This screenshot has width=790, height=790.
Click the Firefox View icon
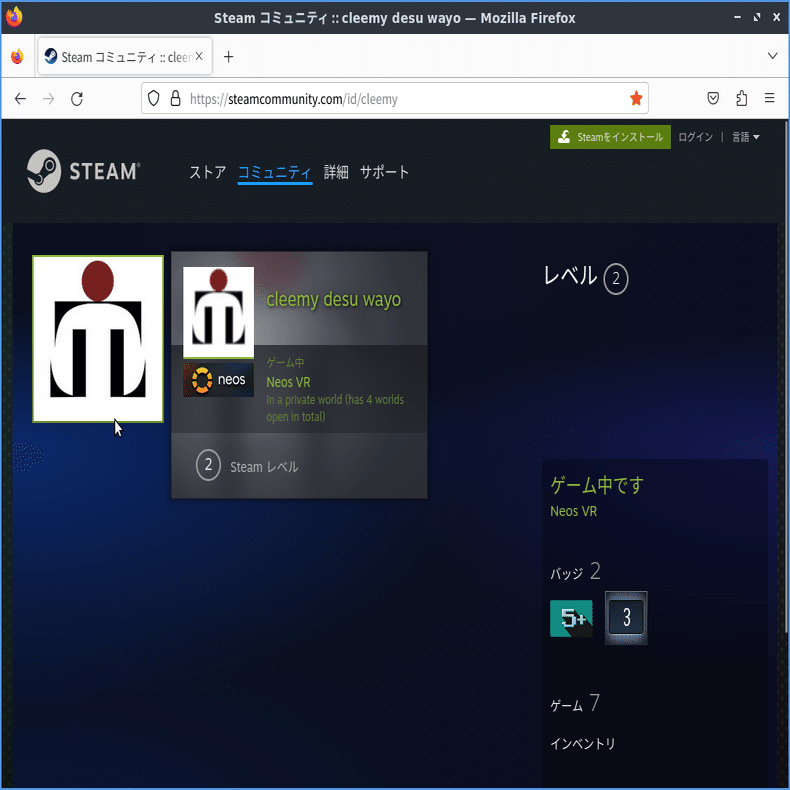tap(17, 56)
